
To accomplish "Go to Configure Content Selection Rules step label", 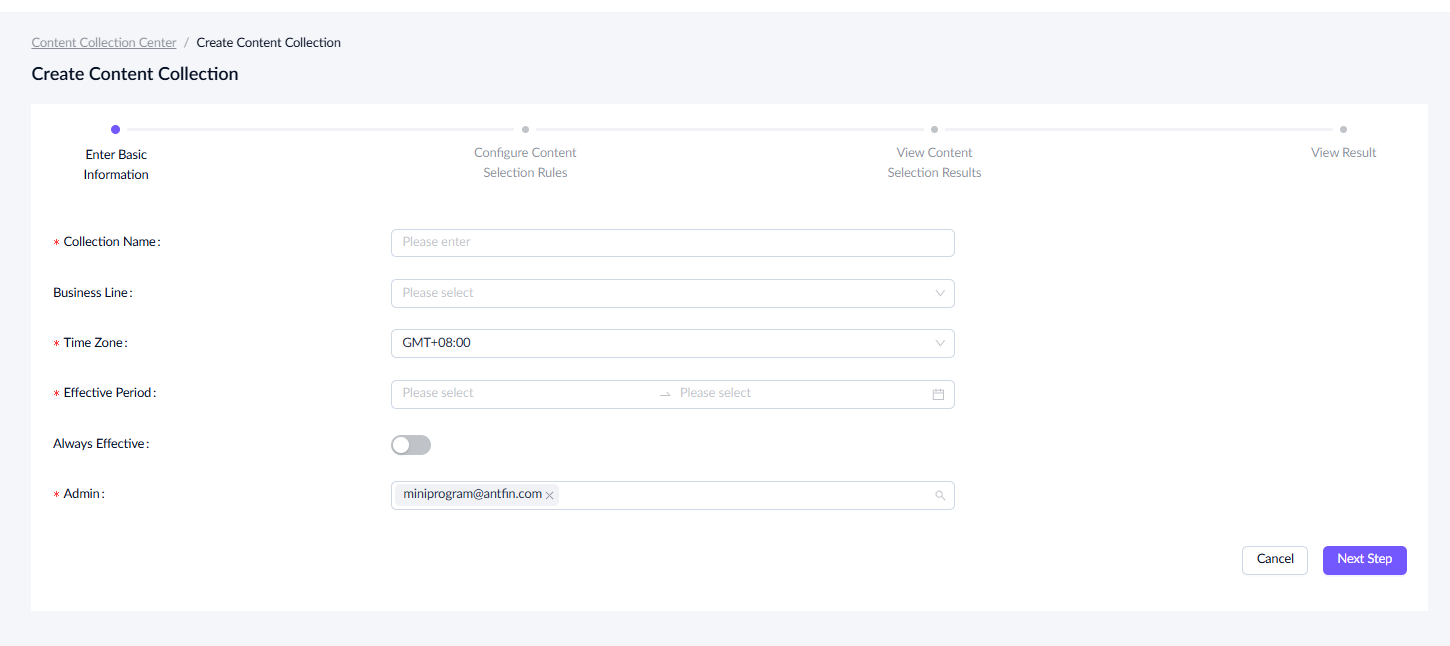I will (525, 163).
